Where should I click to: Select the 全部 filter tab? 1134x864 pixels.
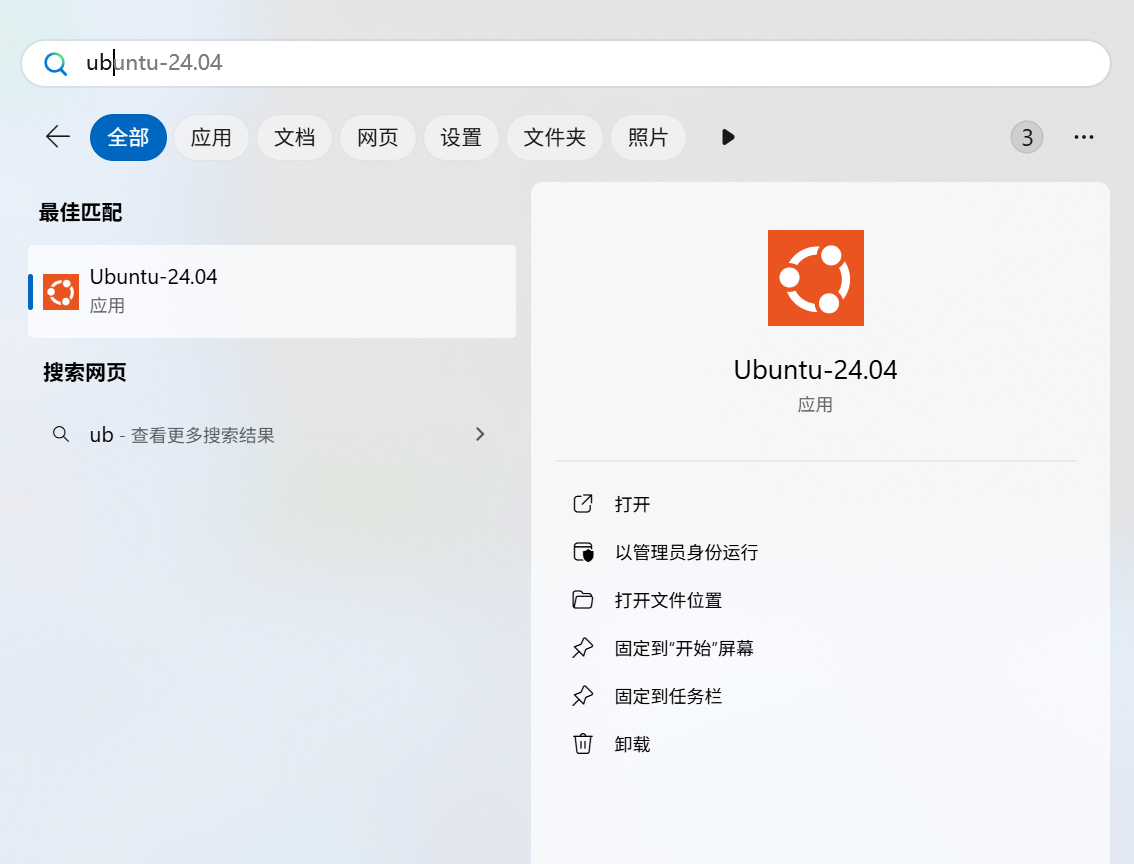tap(128, 137)
